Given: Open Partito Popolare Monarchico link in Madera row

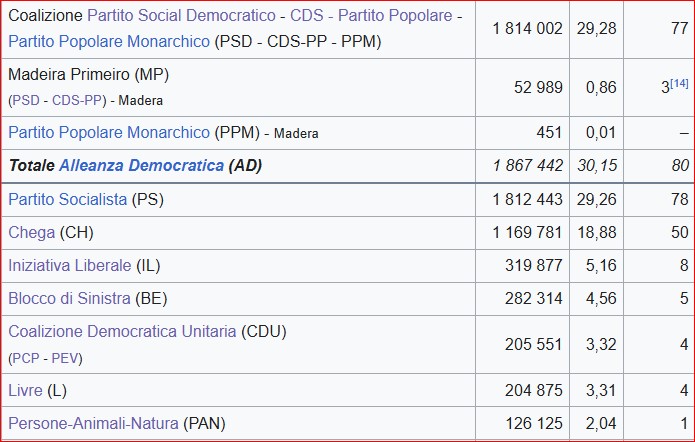Looking at the screenshot, I should [109, 132].
